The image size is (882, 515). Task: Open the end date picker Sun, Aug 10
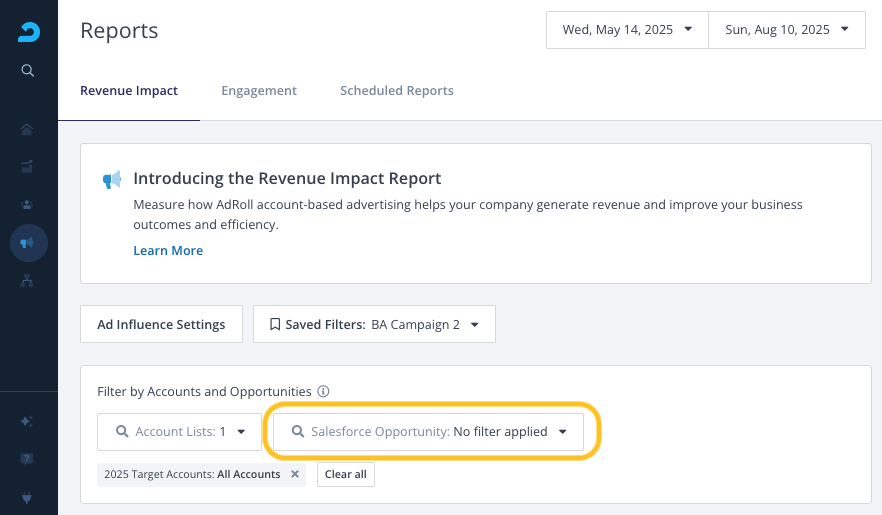786,30
